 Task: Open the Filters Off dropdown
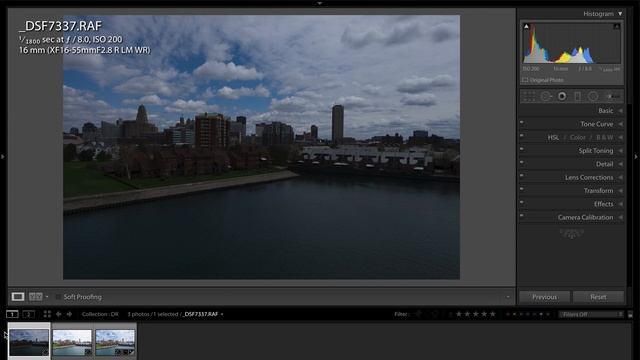pyautogui.click(x=591, y=314)
